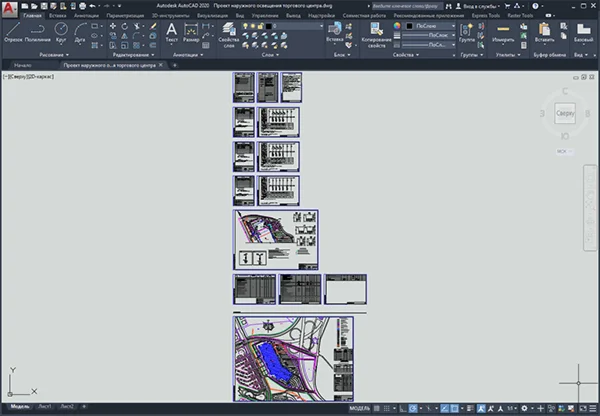Image resolution: width=600 pixels, height=416 pixels.
Task: Click the МСК coordinate system button
Action: pyautogui.click(x=564, y=152)
